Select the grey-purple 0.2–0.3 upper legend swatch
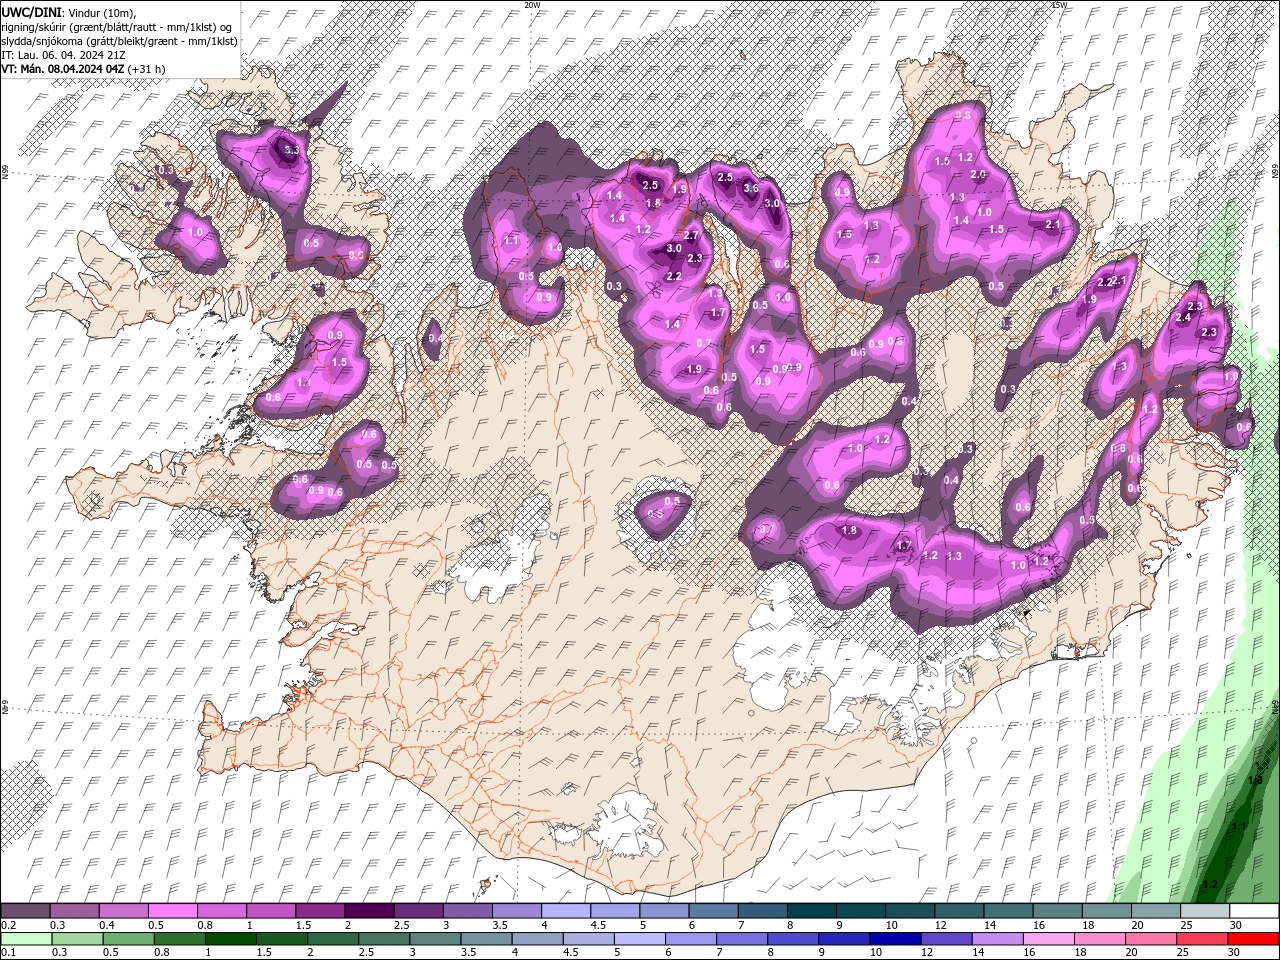This screenshot has height=960, width=1280. point(26,911)
